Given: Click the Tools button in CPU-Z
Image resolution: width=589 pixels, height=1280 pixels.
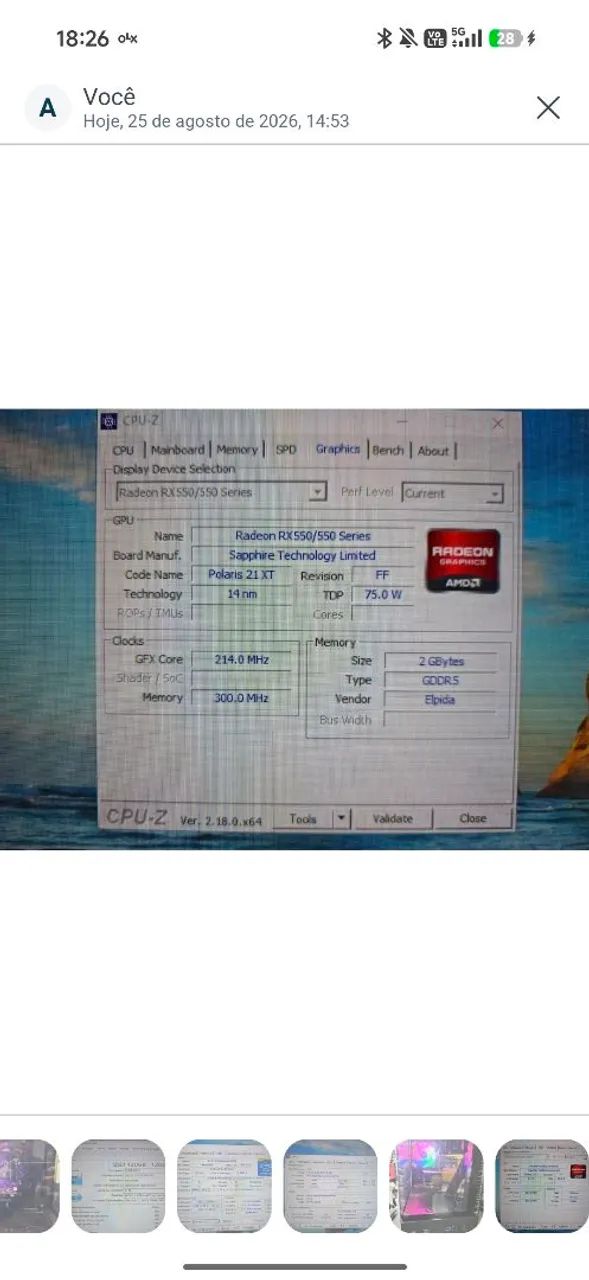Looking at the screenshot, I should point(303,818).
